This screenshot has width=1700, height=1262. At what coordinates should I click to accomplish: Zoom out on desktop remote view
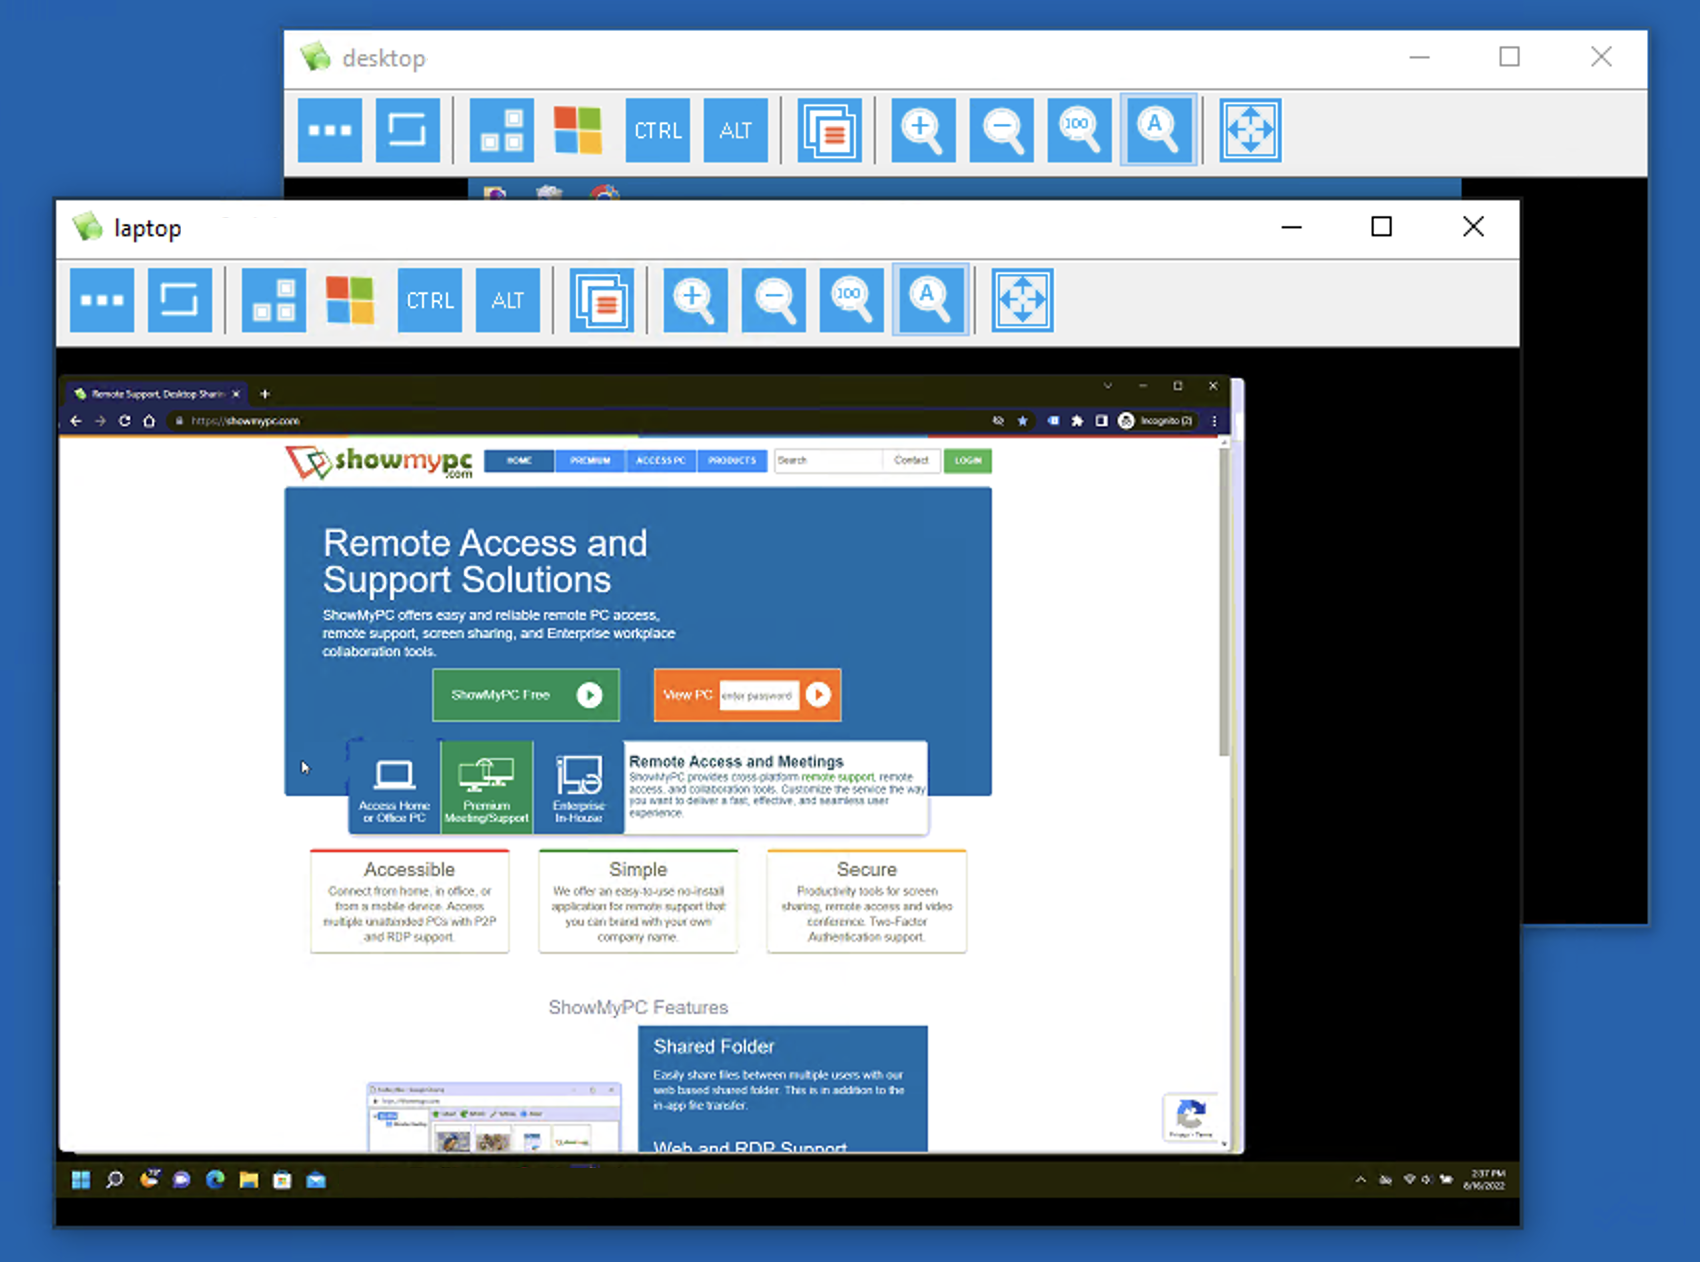click(1001, 130)
